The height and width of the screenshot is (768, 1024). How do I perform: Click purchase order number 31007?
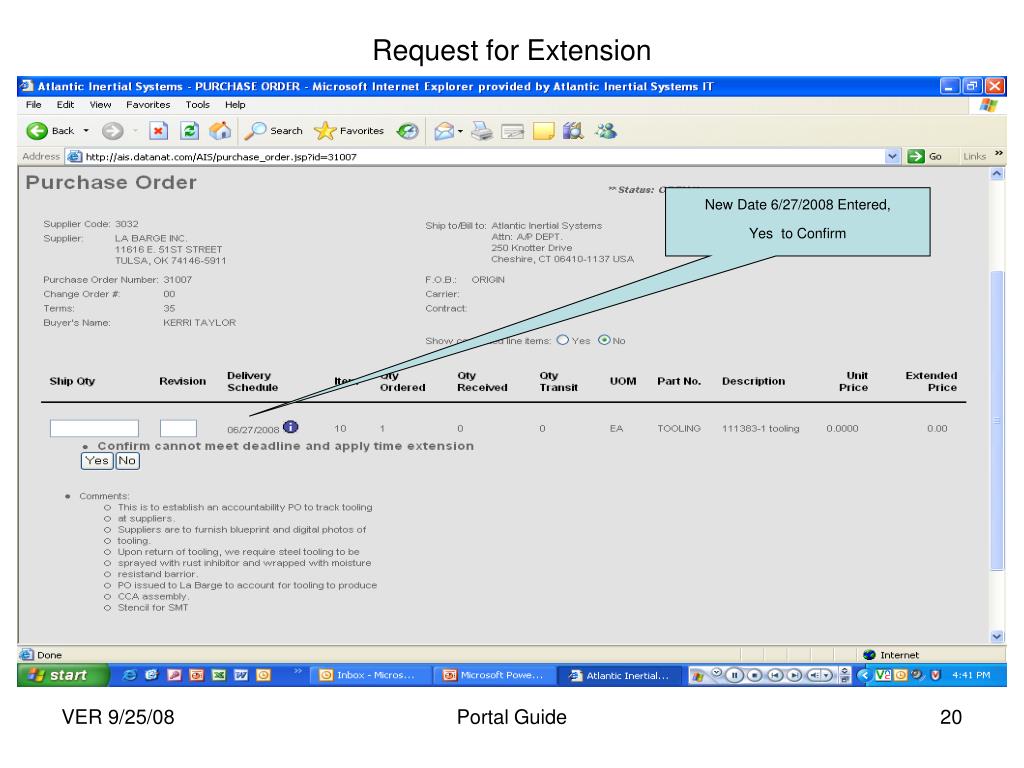coord(178,280)
